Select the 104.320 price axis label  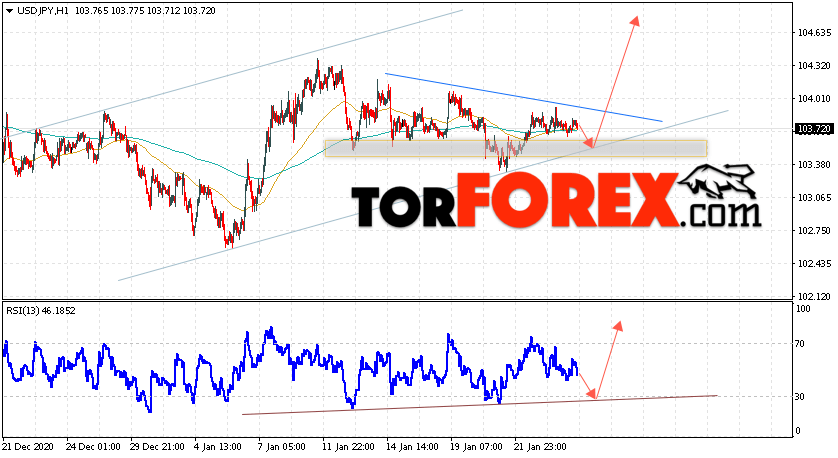pyautogui.click(x=813, y=66)
